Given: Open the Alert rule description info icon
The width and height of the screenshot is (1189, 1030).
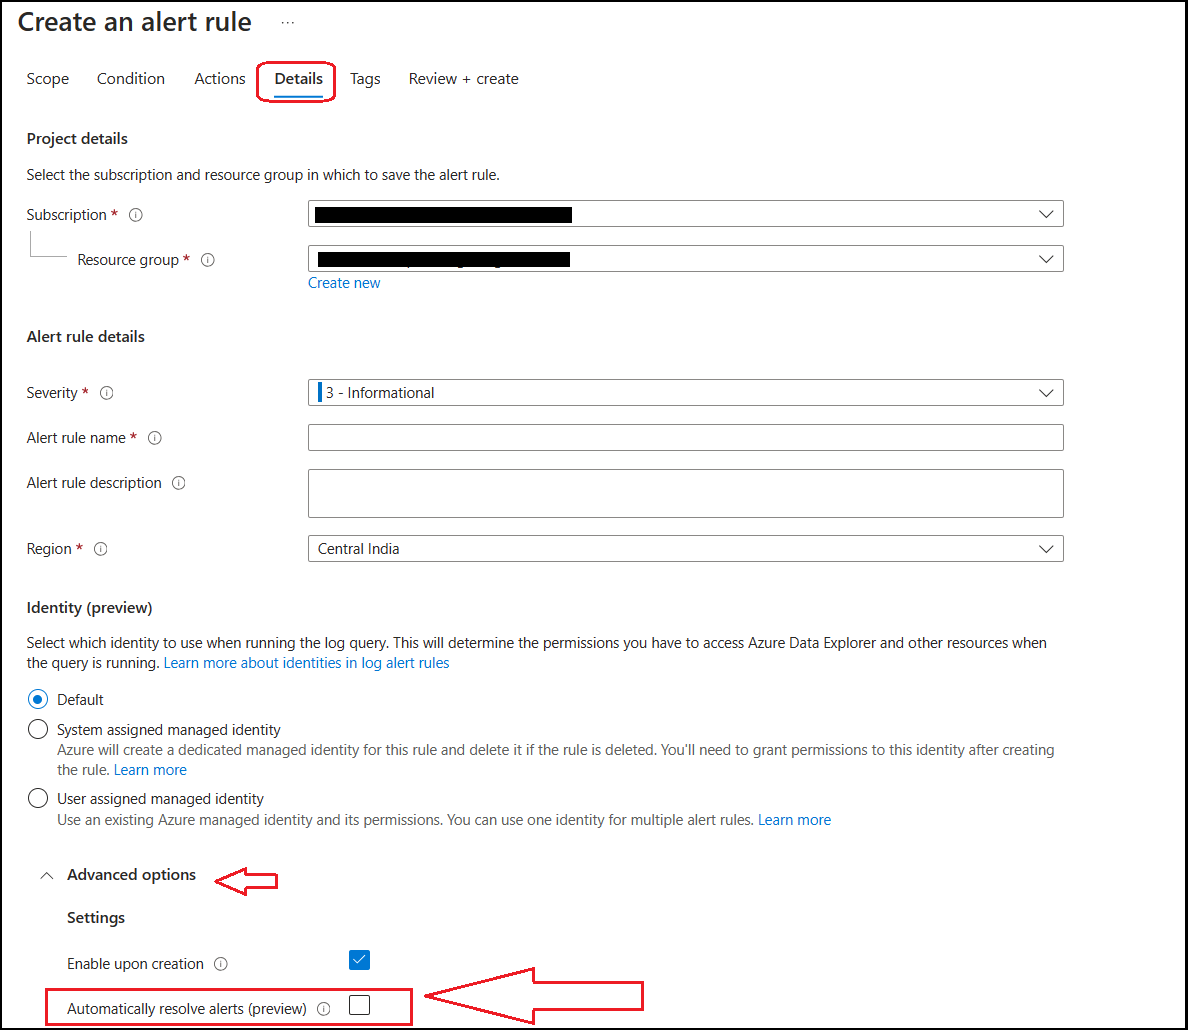Looking at the screenshot, I should [179, 483].
